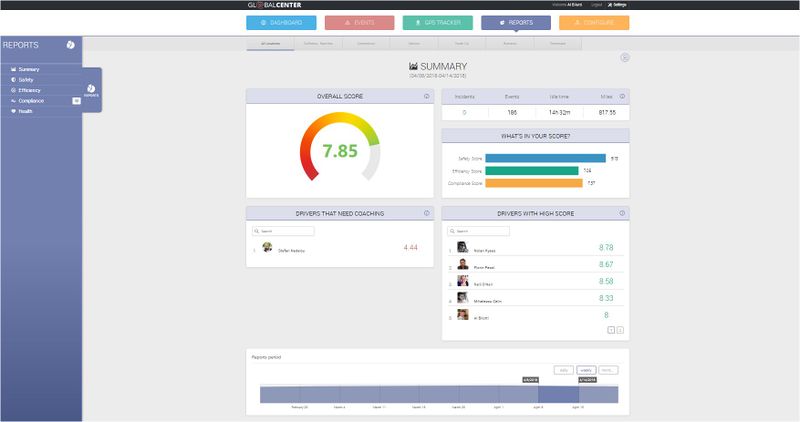
Task: Click the circular icon beside REPORTS sidebar title
Action: tap(70, 45)
